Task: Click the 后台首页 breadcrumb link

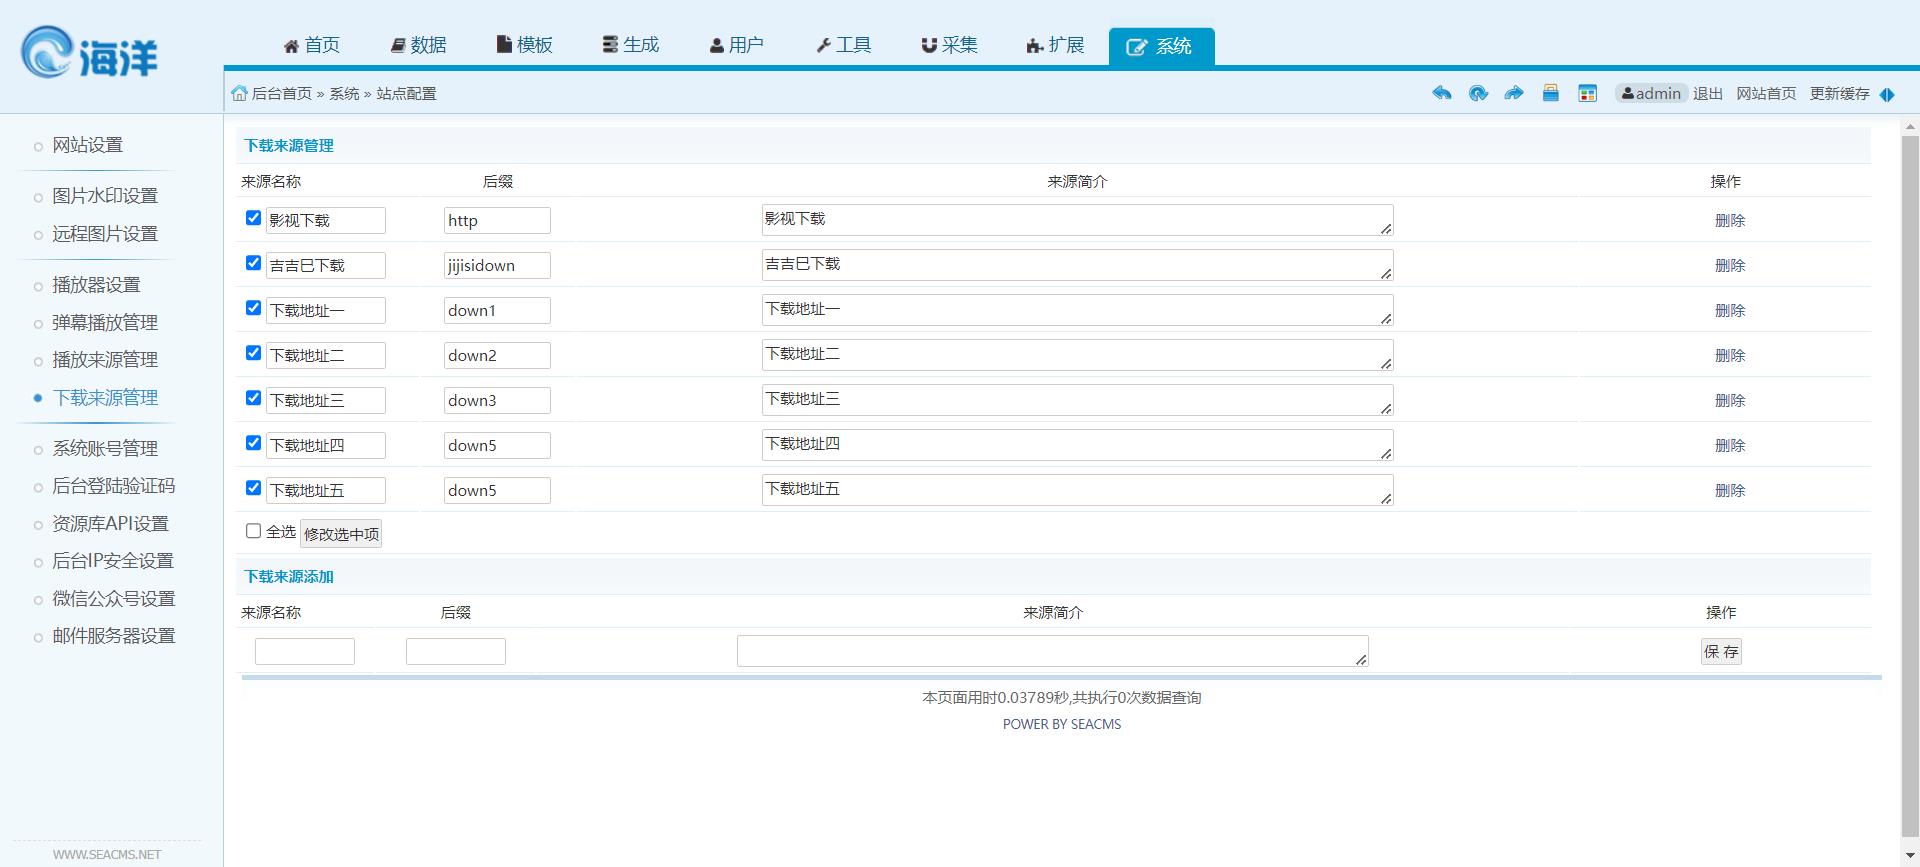Action: coord(282,93)
